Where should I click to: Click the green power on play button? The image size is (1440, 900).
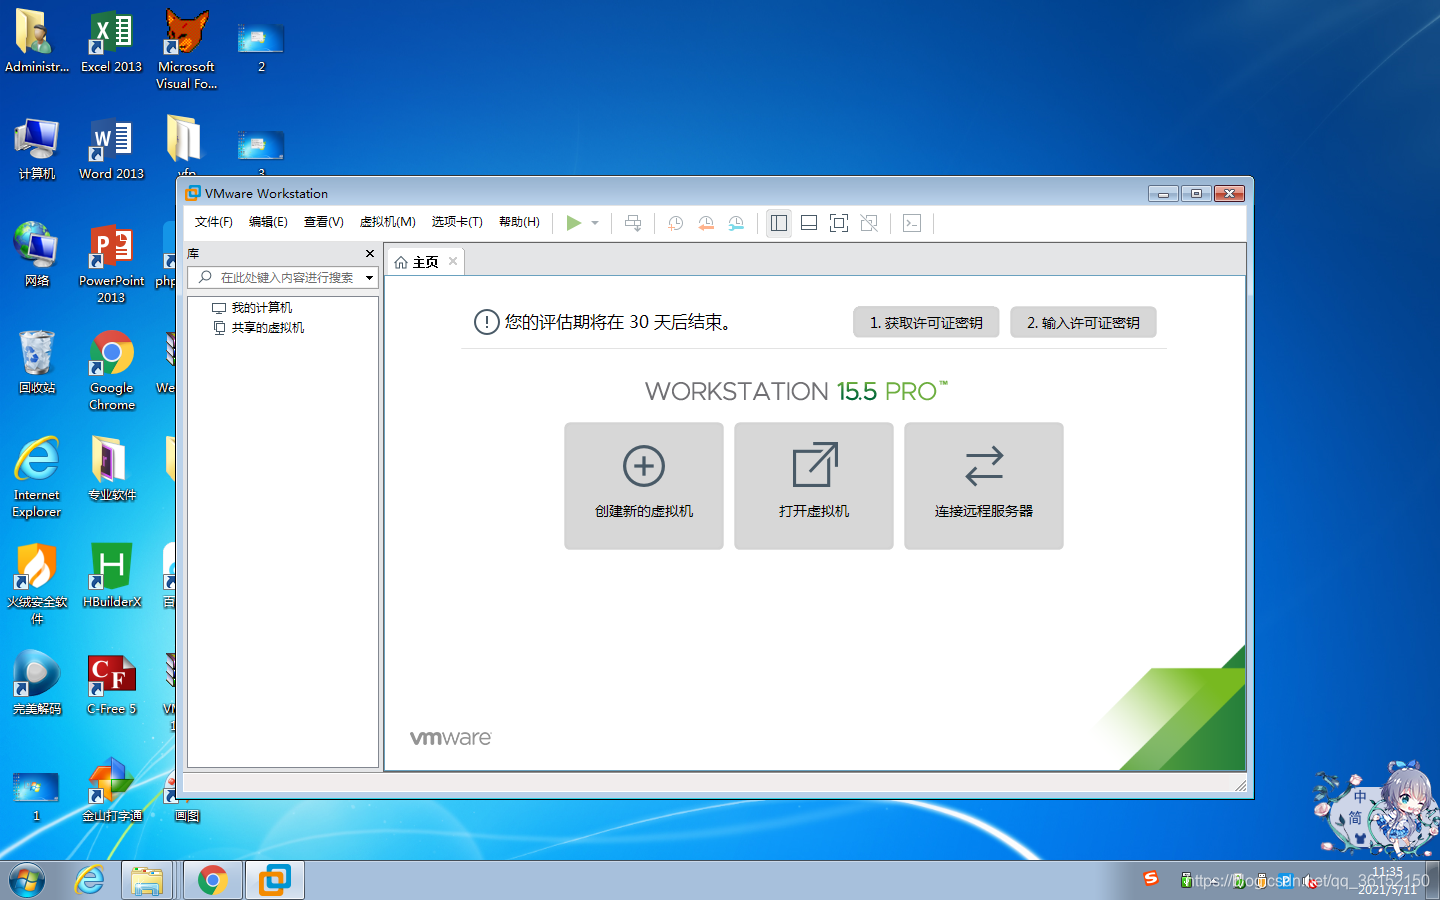coord(573,223)
